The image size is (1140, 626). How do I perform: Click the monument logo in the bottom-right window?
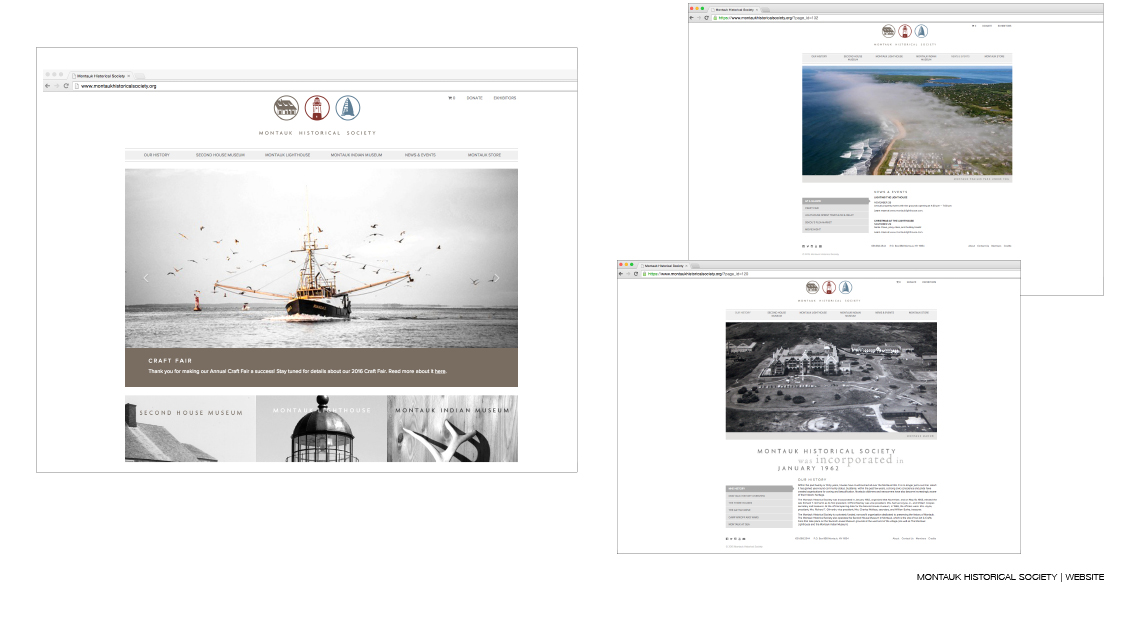click(x=846, y=287)
